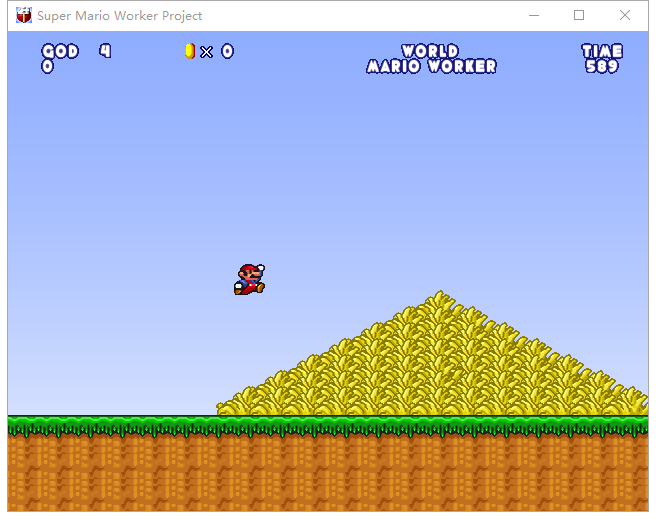656x519 pixels.
Task: Click the lives count '4'
Action: [x=105, y=51]
